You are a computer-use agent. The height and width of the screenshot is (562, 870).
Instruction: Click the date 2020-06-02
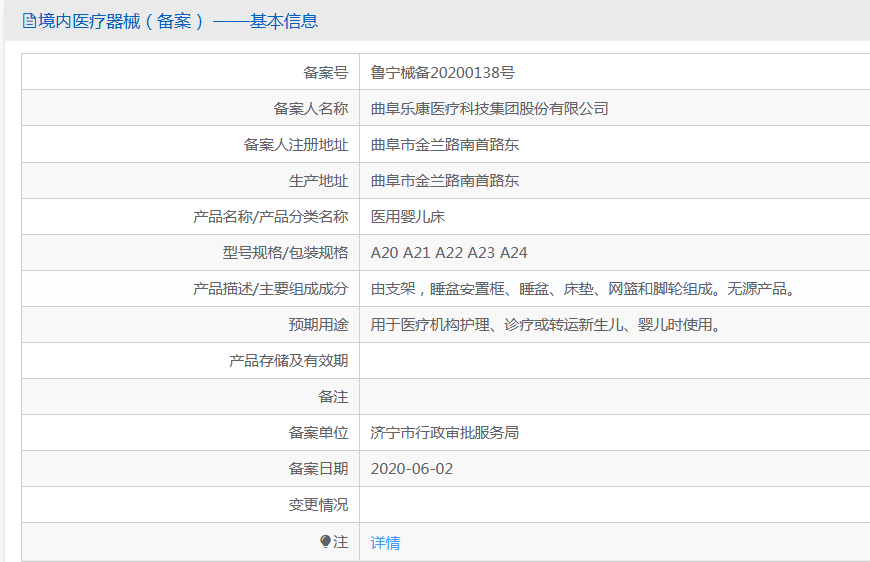pyautogui.click(x=412, y=469)
